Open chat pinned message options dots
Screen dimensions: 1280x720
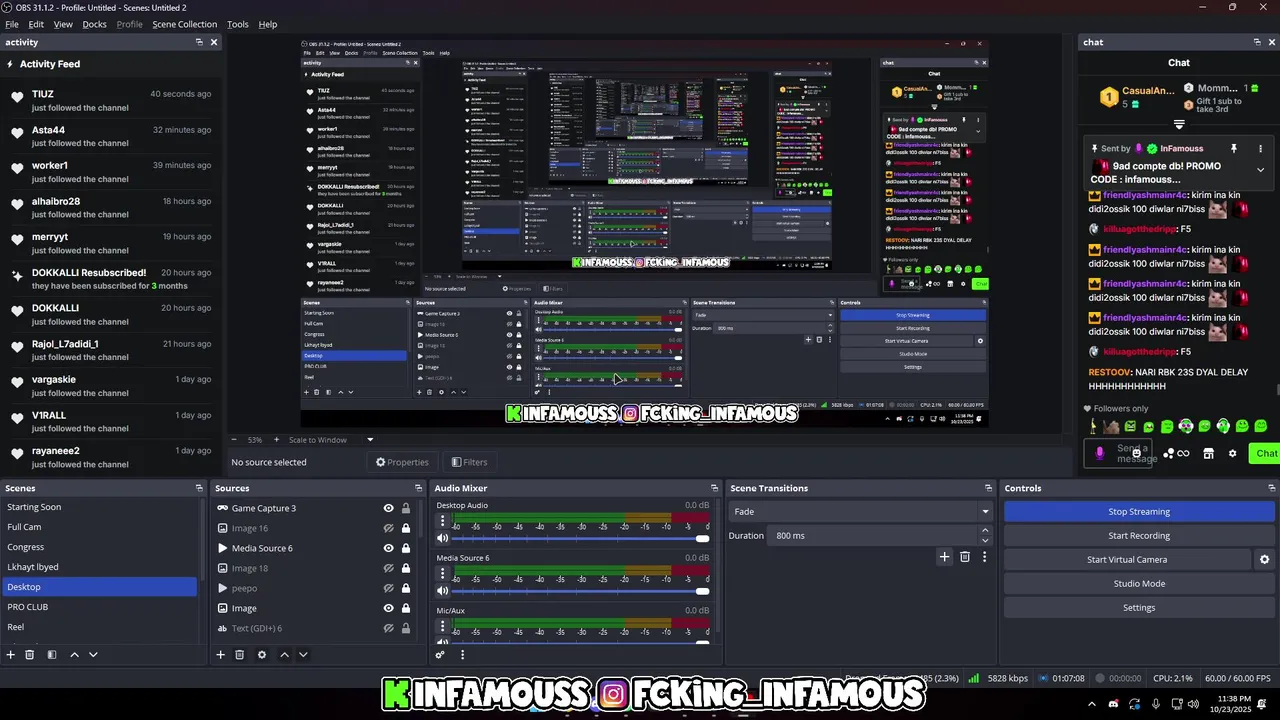pos(1260,149)
